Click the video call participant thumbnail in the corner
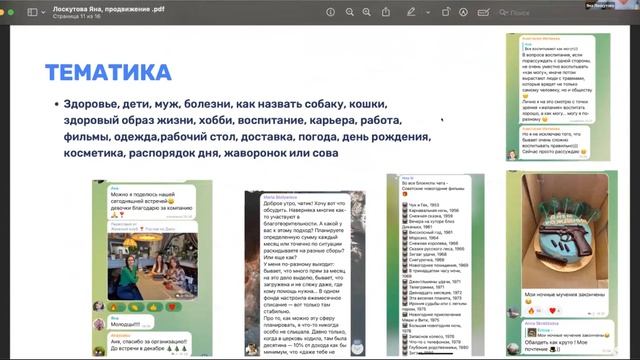 (x=611, y=4)
